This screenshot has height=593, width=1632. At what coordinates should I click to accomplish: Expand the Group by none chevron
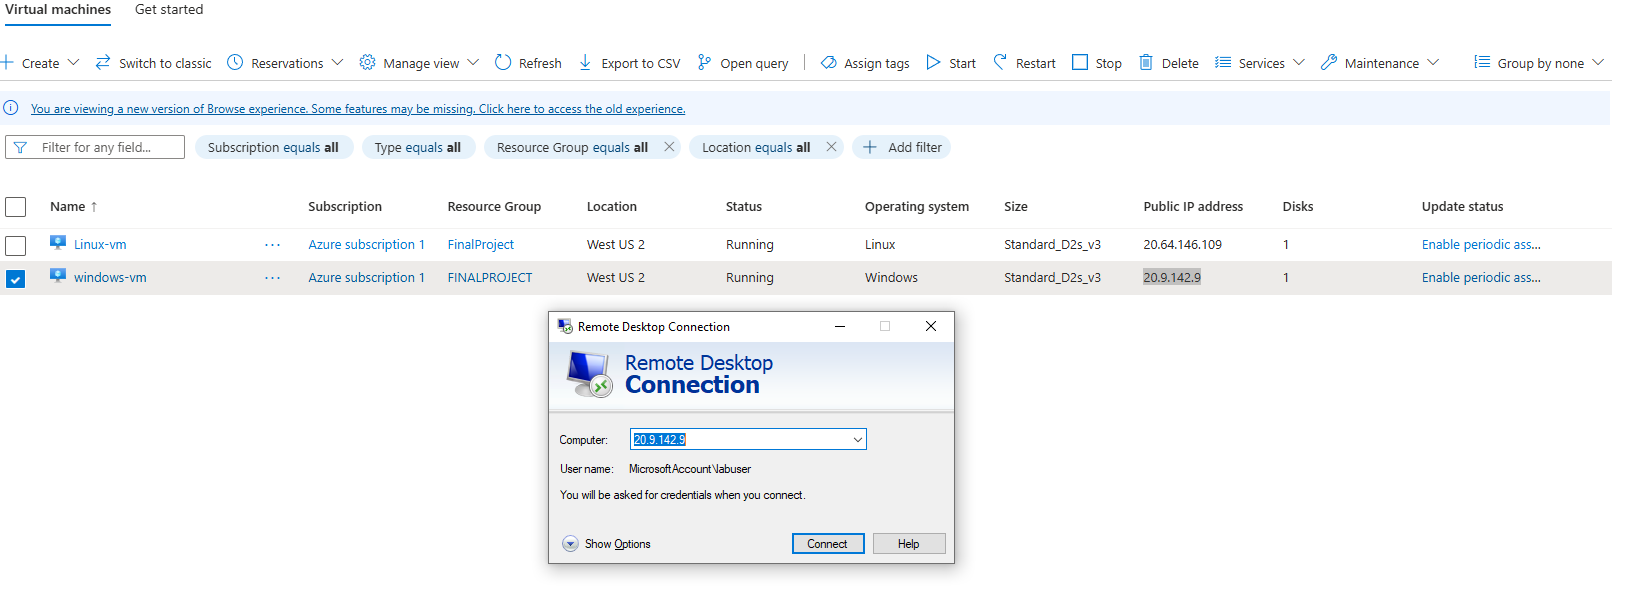[1598, 62]
